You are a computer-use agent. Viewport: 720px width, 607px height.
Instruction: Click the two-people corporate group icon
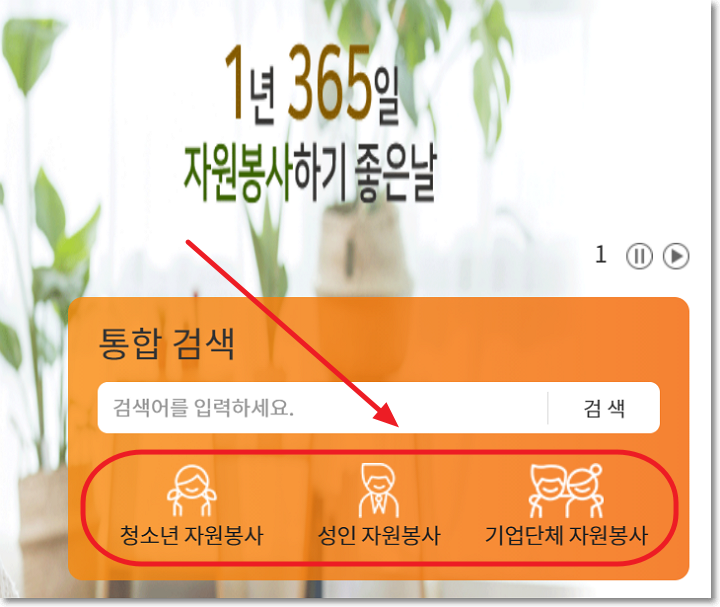[x=566, y=490]
